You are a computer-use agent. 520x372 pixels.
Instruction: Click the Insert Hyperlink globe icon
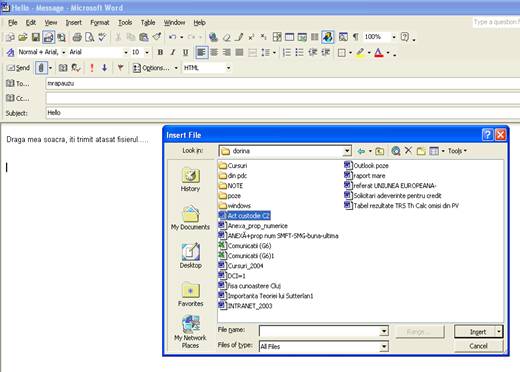[213, 37]
